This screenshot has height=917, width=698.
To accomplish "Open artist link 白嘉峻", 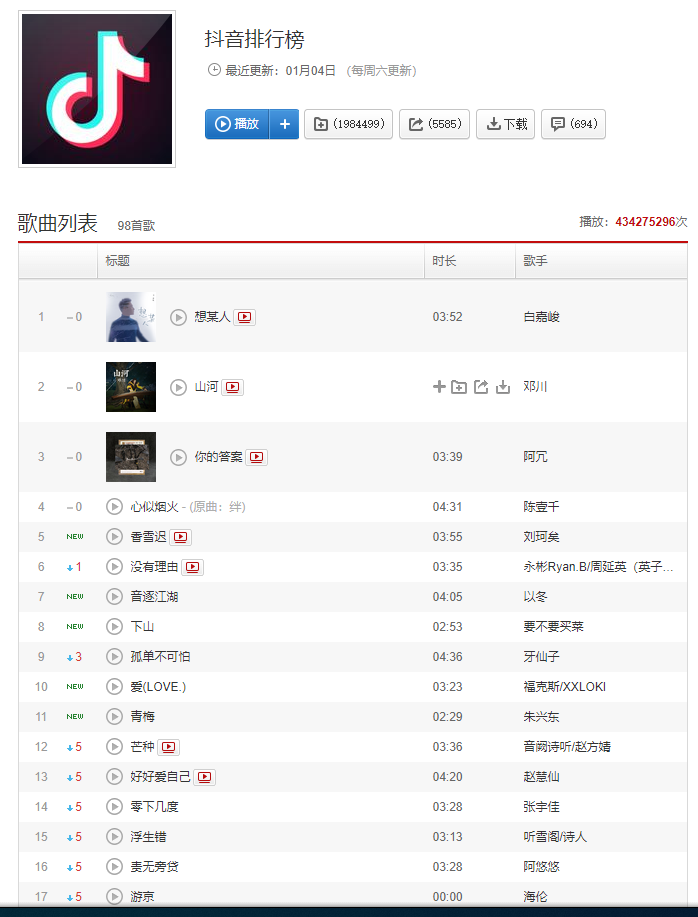I will (x=541, y=317).
